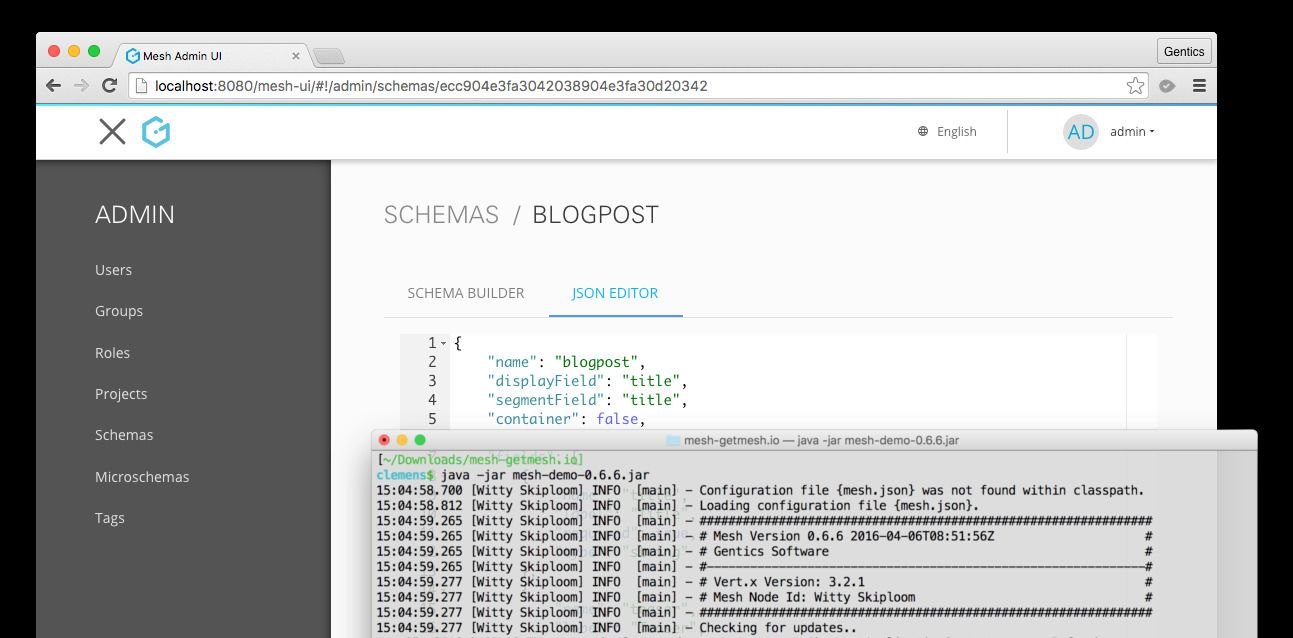The height and width of the screenshot is (638, 1293).
Task: Open the Chrome hamburger menu
Action: pyautogui.click(x=1199, y=86)
